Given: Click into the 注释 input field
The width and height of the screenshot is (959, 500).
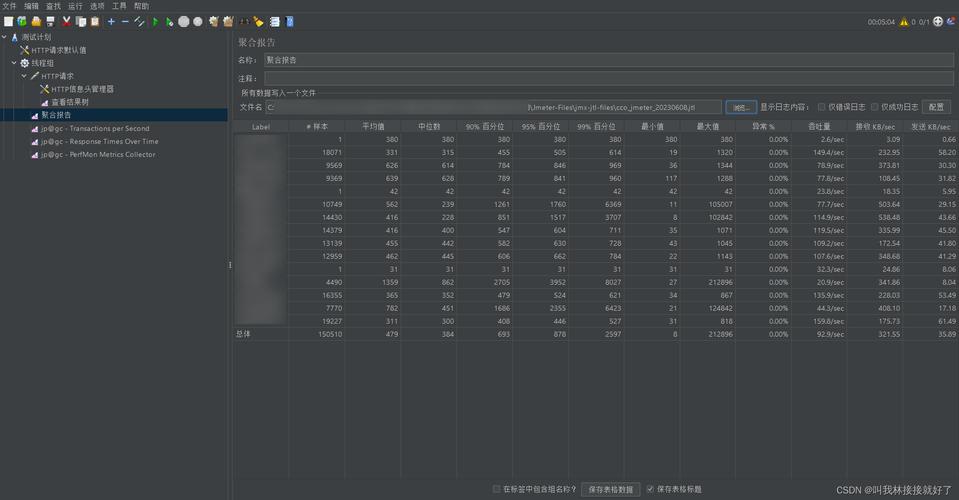Looking at the screenshot, I should pos(609,78).
